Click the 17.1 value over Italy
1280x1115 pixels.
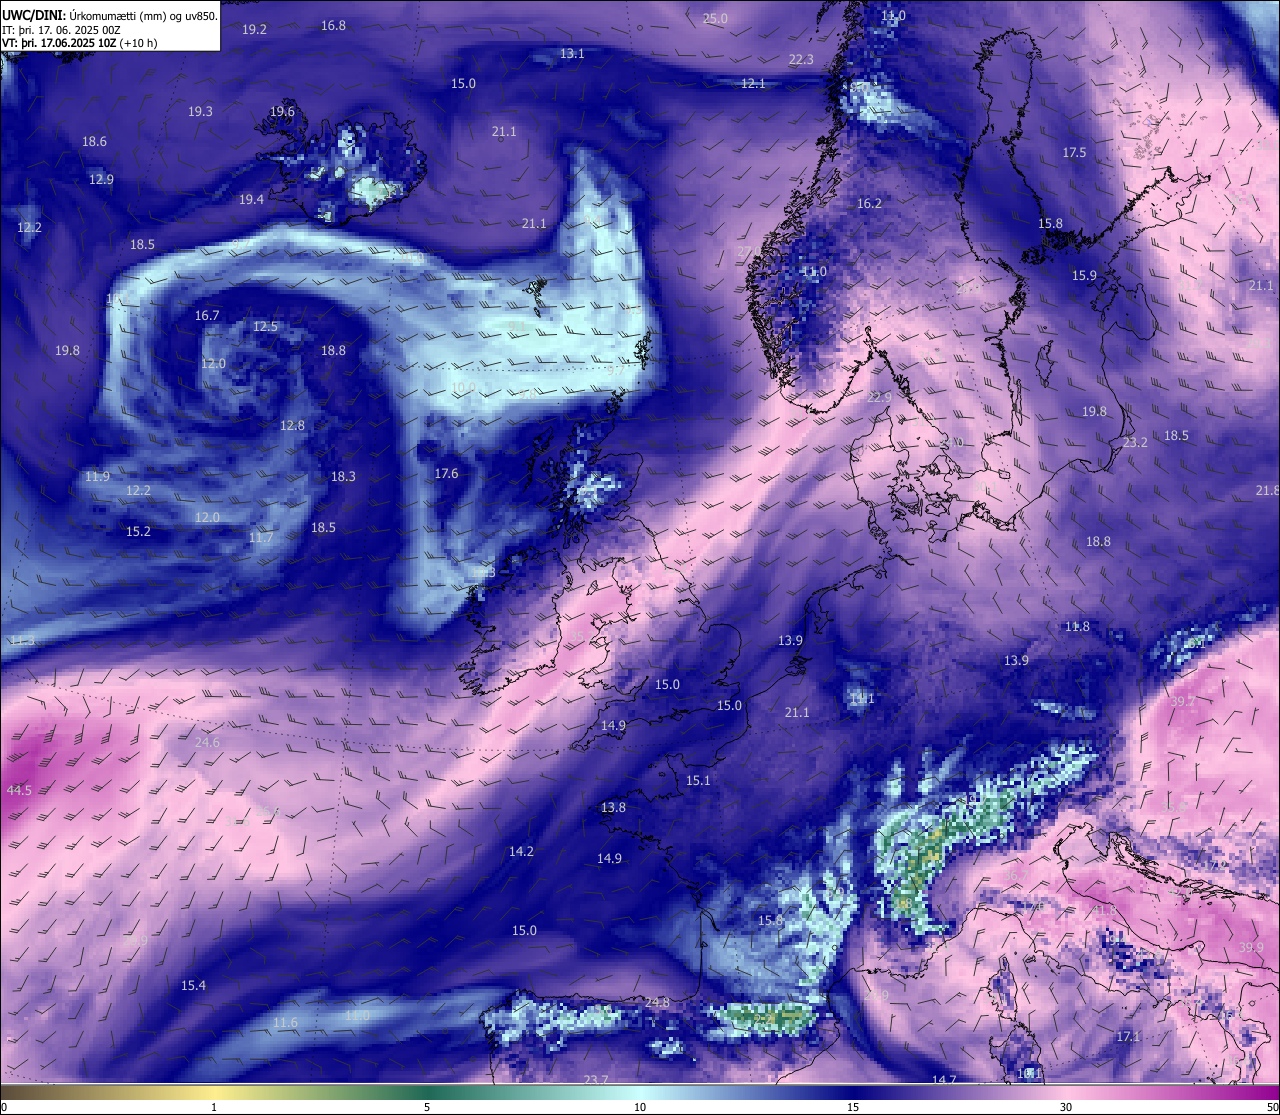(x=1128, y=1036)
